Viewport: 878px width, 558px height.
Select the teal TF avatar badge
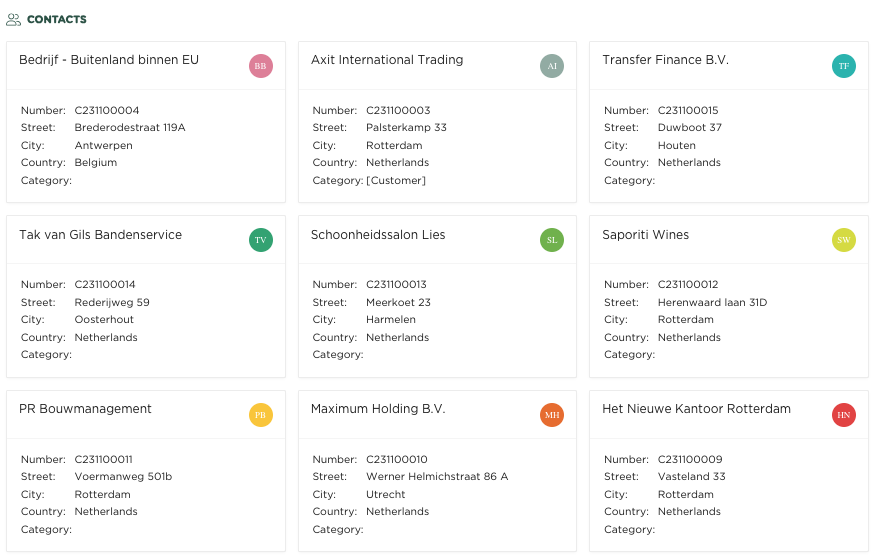(844, 66)
